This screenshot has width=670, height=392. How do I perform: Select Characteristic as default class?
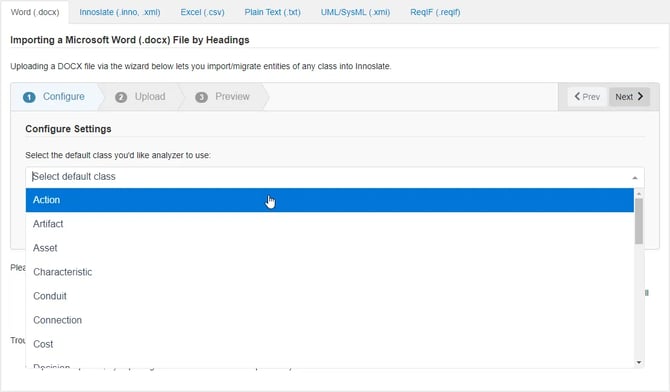pyautogui.click(x=329, y=272)
